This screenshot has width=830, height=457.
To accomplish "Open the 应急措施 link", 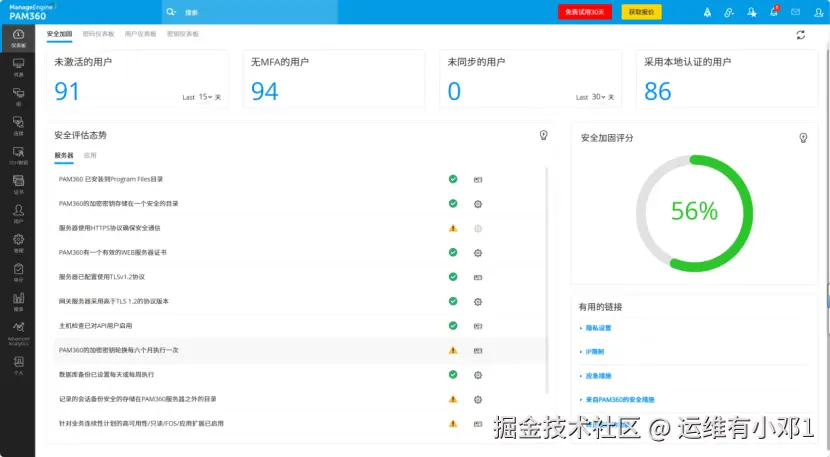I will tap(598, 376).
